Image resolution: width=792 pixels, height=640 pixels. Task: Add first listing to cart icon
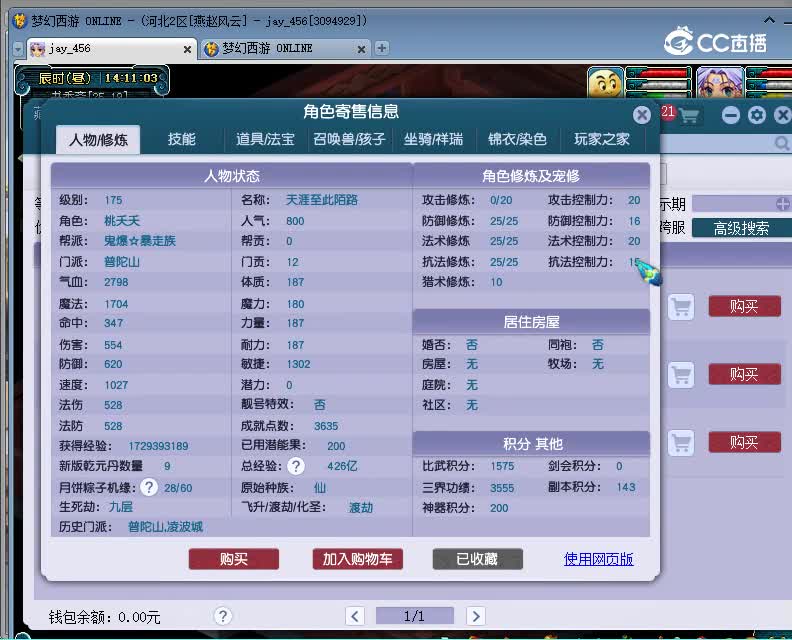pyautogui.click(x=681, y=307)
